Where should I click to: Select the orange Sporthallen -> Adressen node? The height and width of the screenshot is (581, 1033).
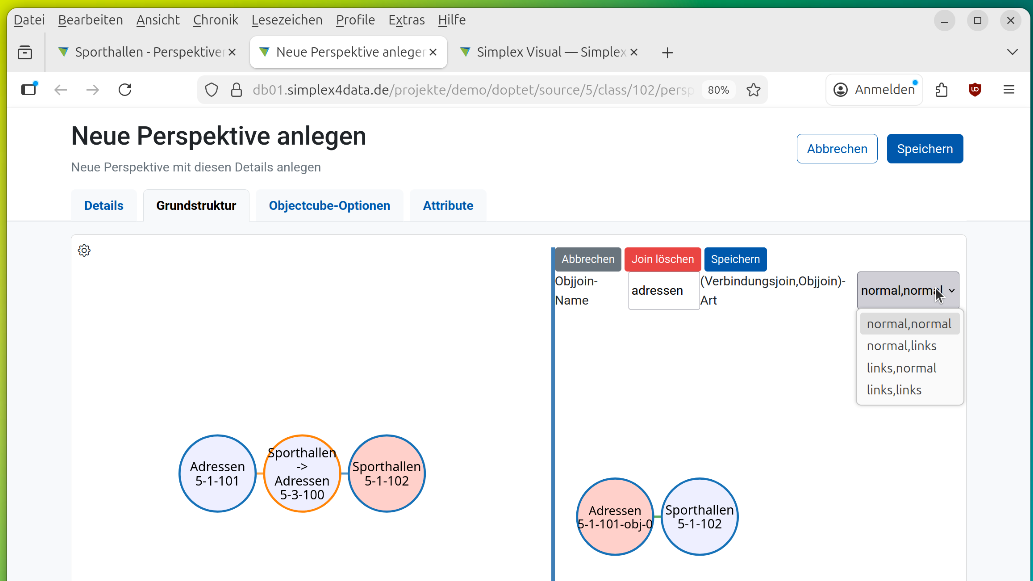pyautogui.click(x=302, y=474)
